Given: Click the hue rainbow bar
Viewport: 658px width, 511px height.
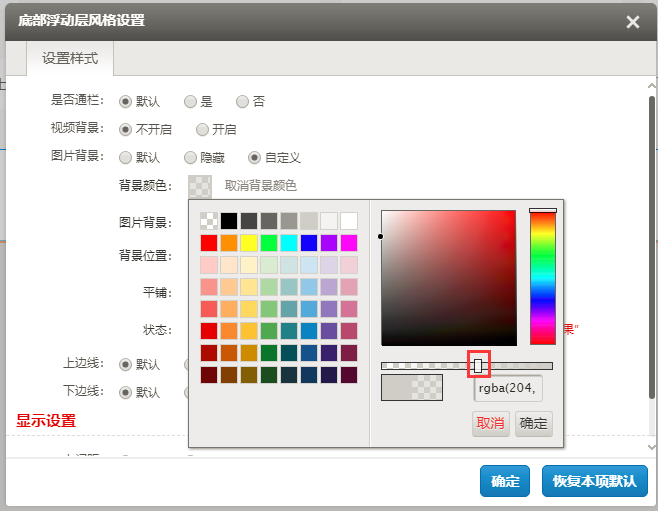Looking at the screenshot, I should [x=543, y=277].
